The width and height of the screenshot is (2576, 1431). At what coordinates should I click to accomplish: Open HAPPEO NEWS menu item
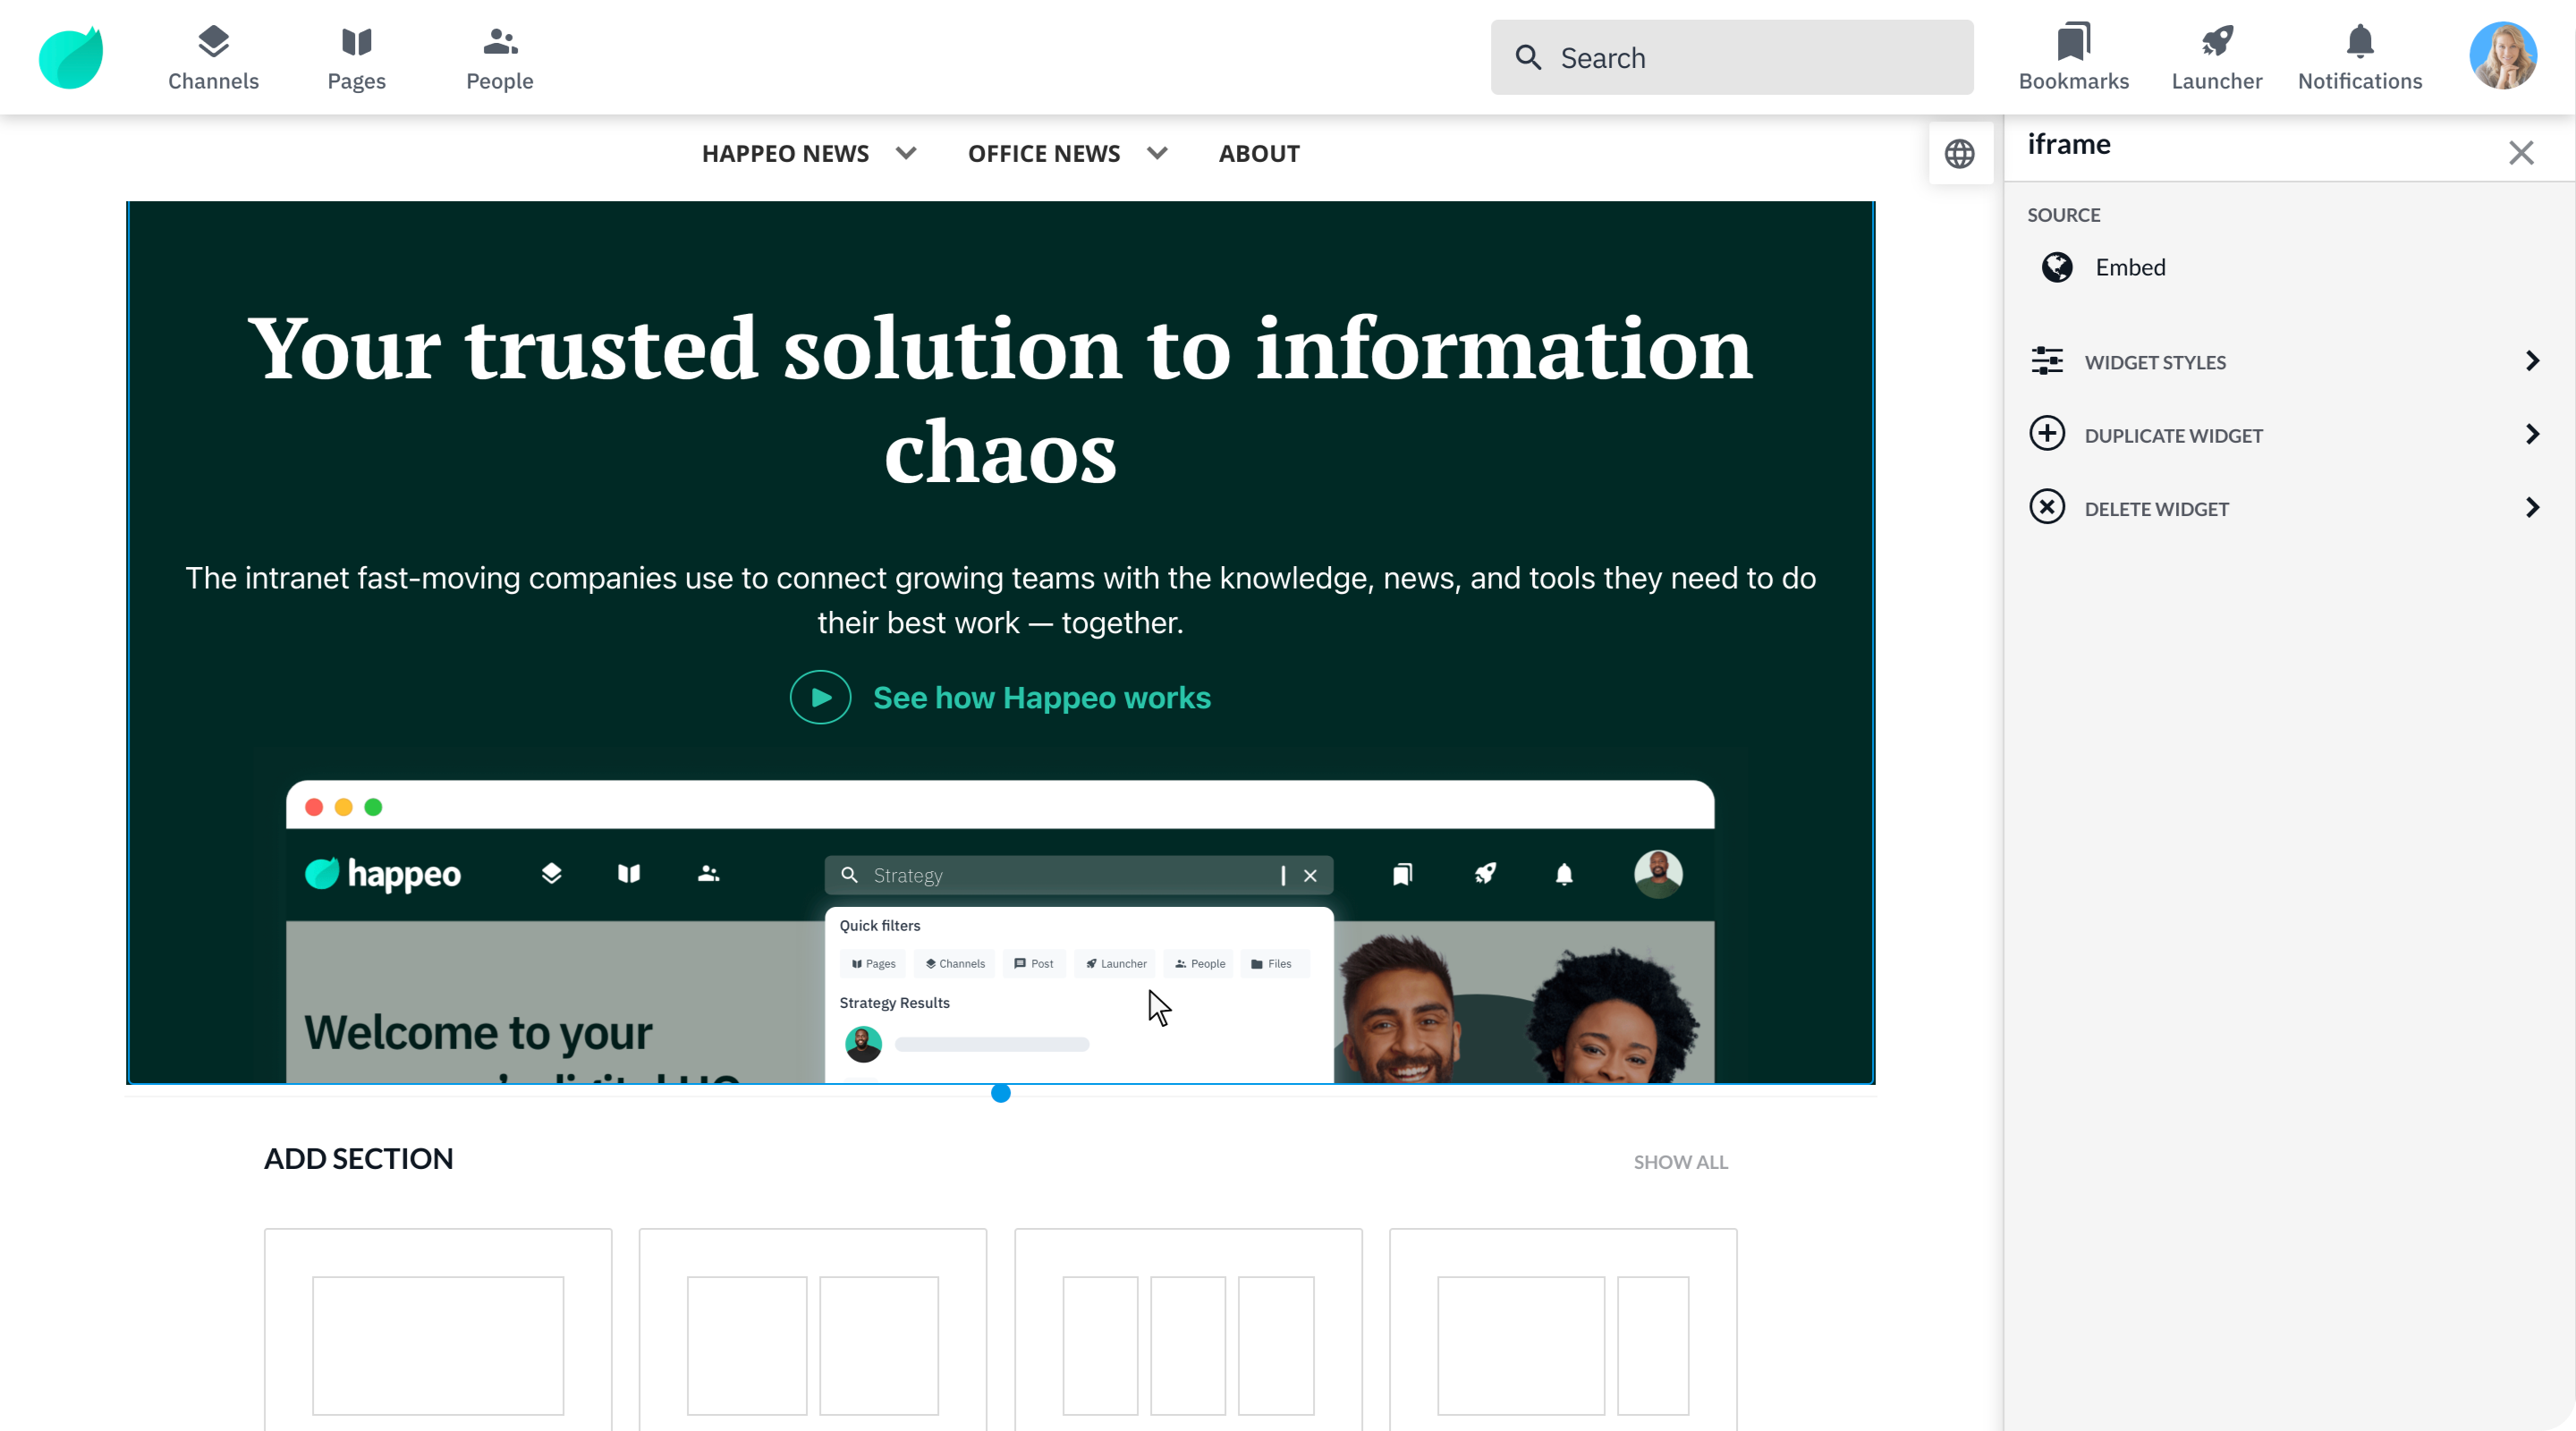785,154
